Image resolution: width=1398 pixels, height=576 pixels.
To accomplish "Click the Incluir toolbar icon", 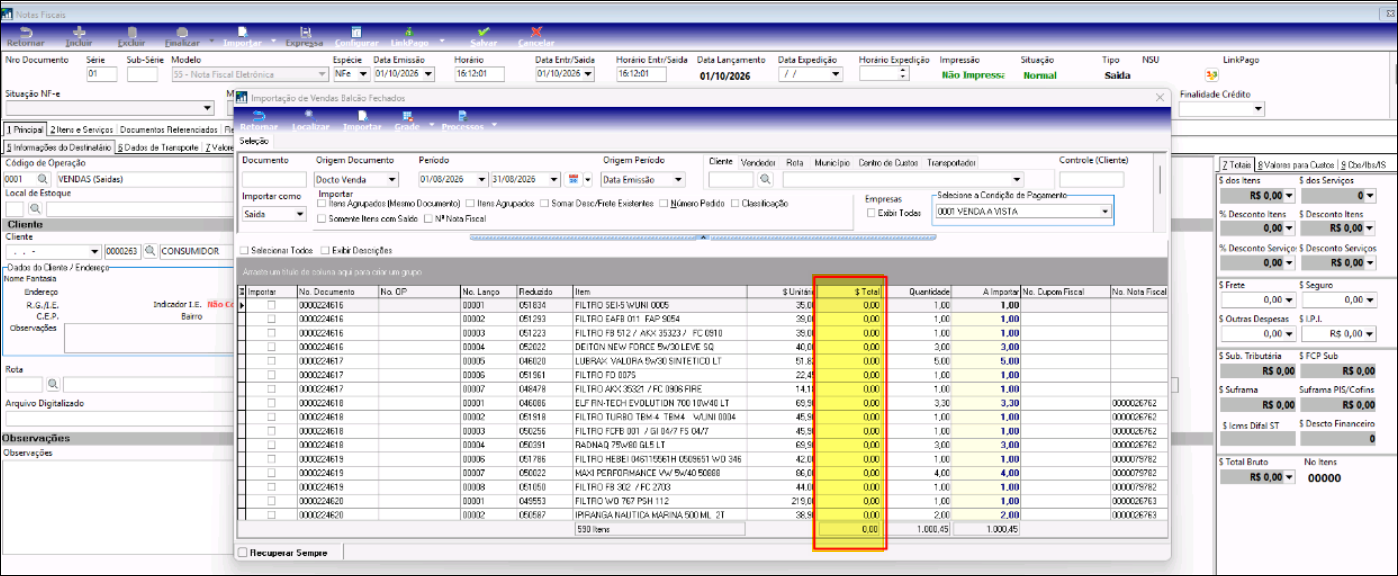I will tap(78, 38).
